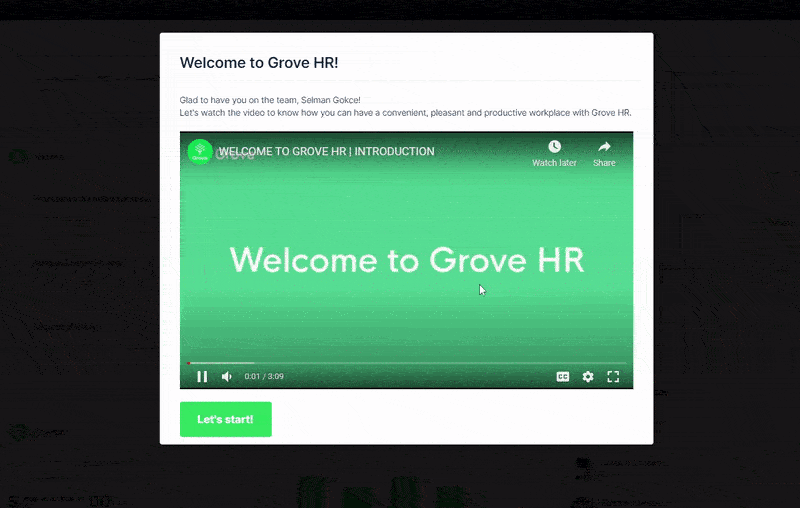Toggle closed captions CC button
The height and width of the screenshot is (508, 800).
pyautogui.click(x=562, y=376)
